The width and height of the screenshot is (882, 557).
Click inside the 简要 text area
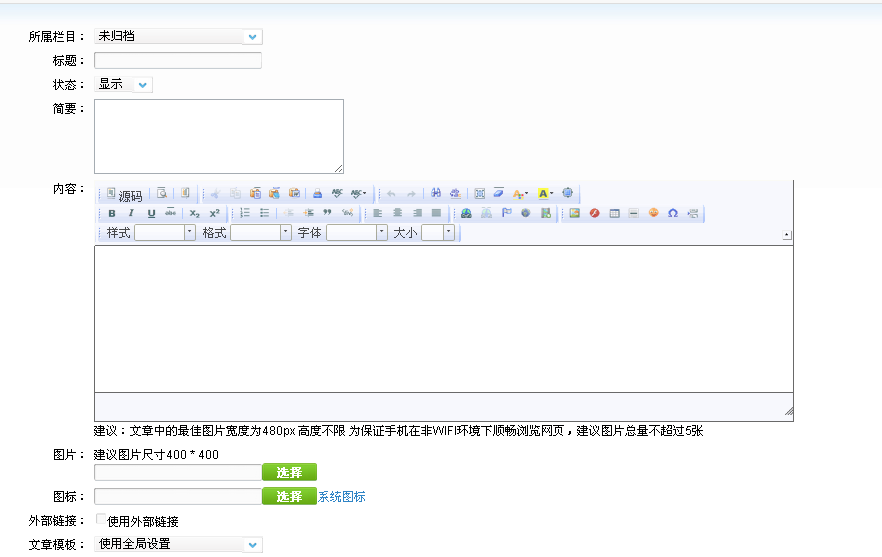coord(218,136)
